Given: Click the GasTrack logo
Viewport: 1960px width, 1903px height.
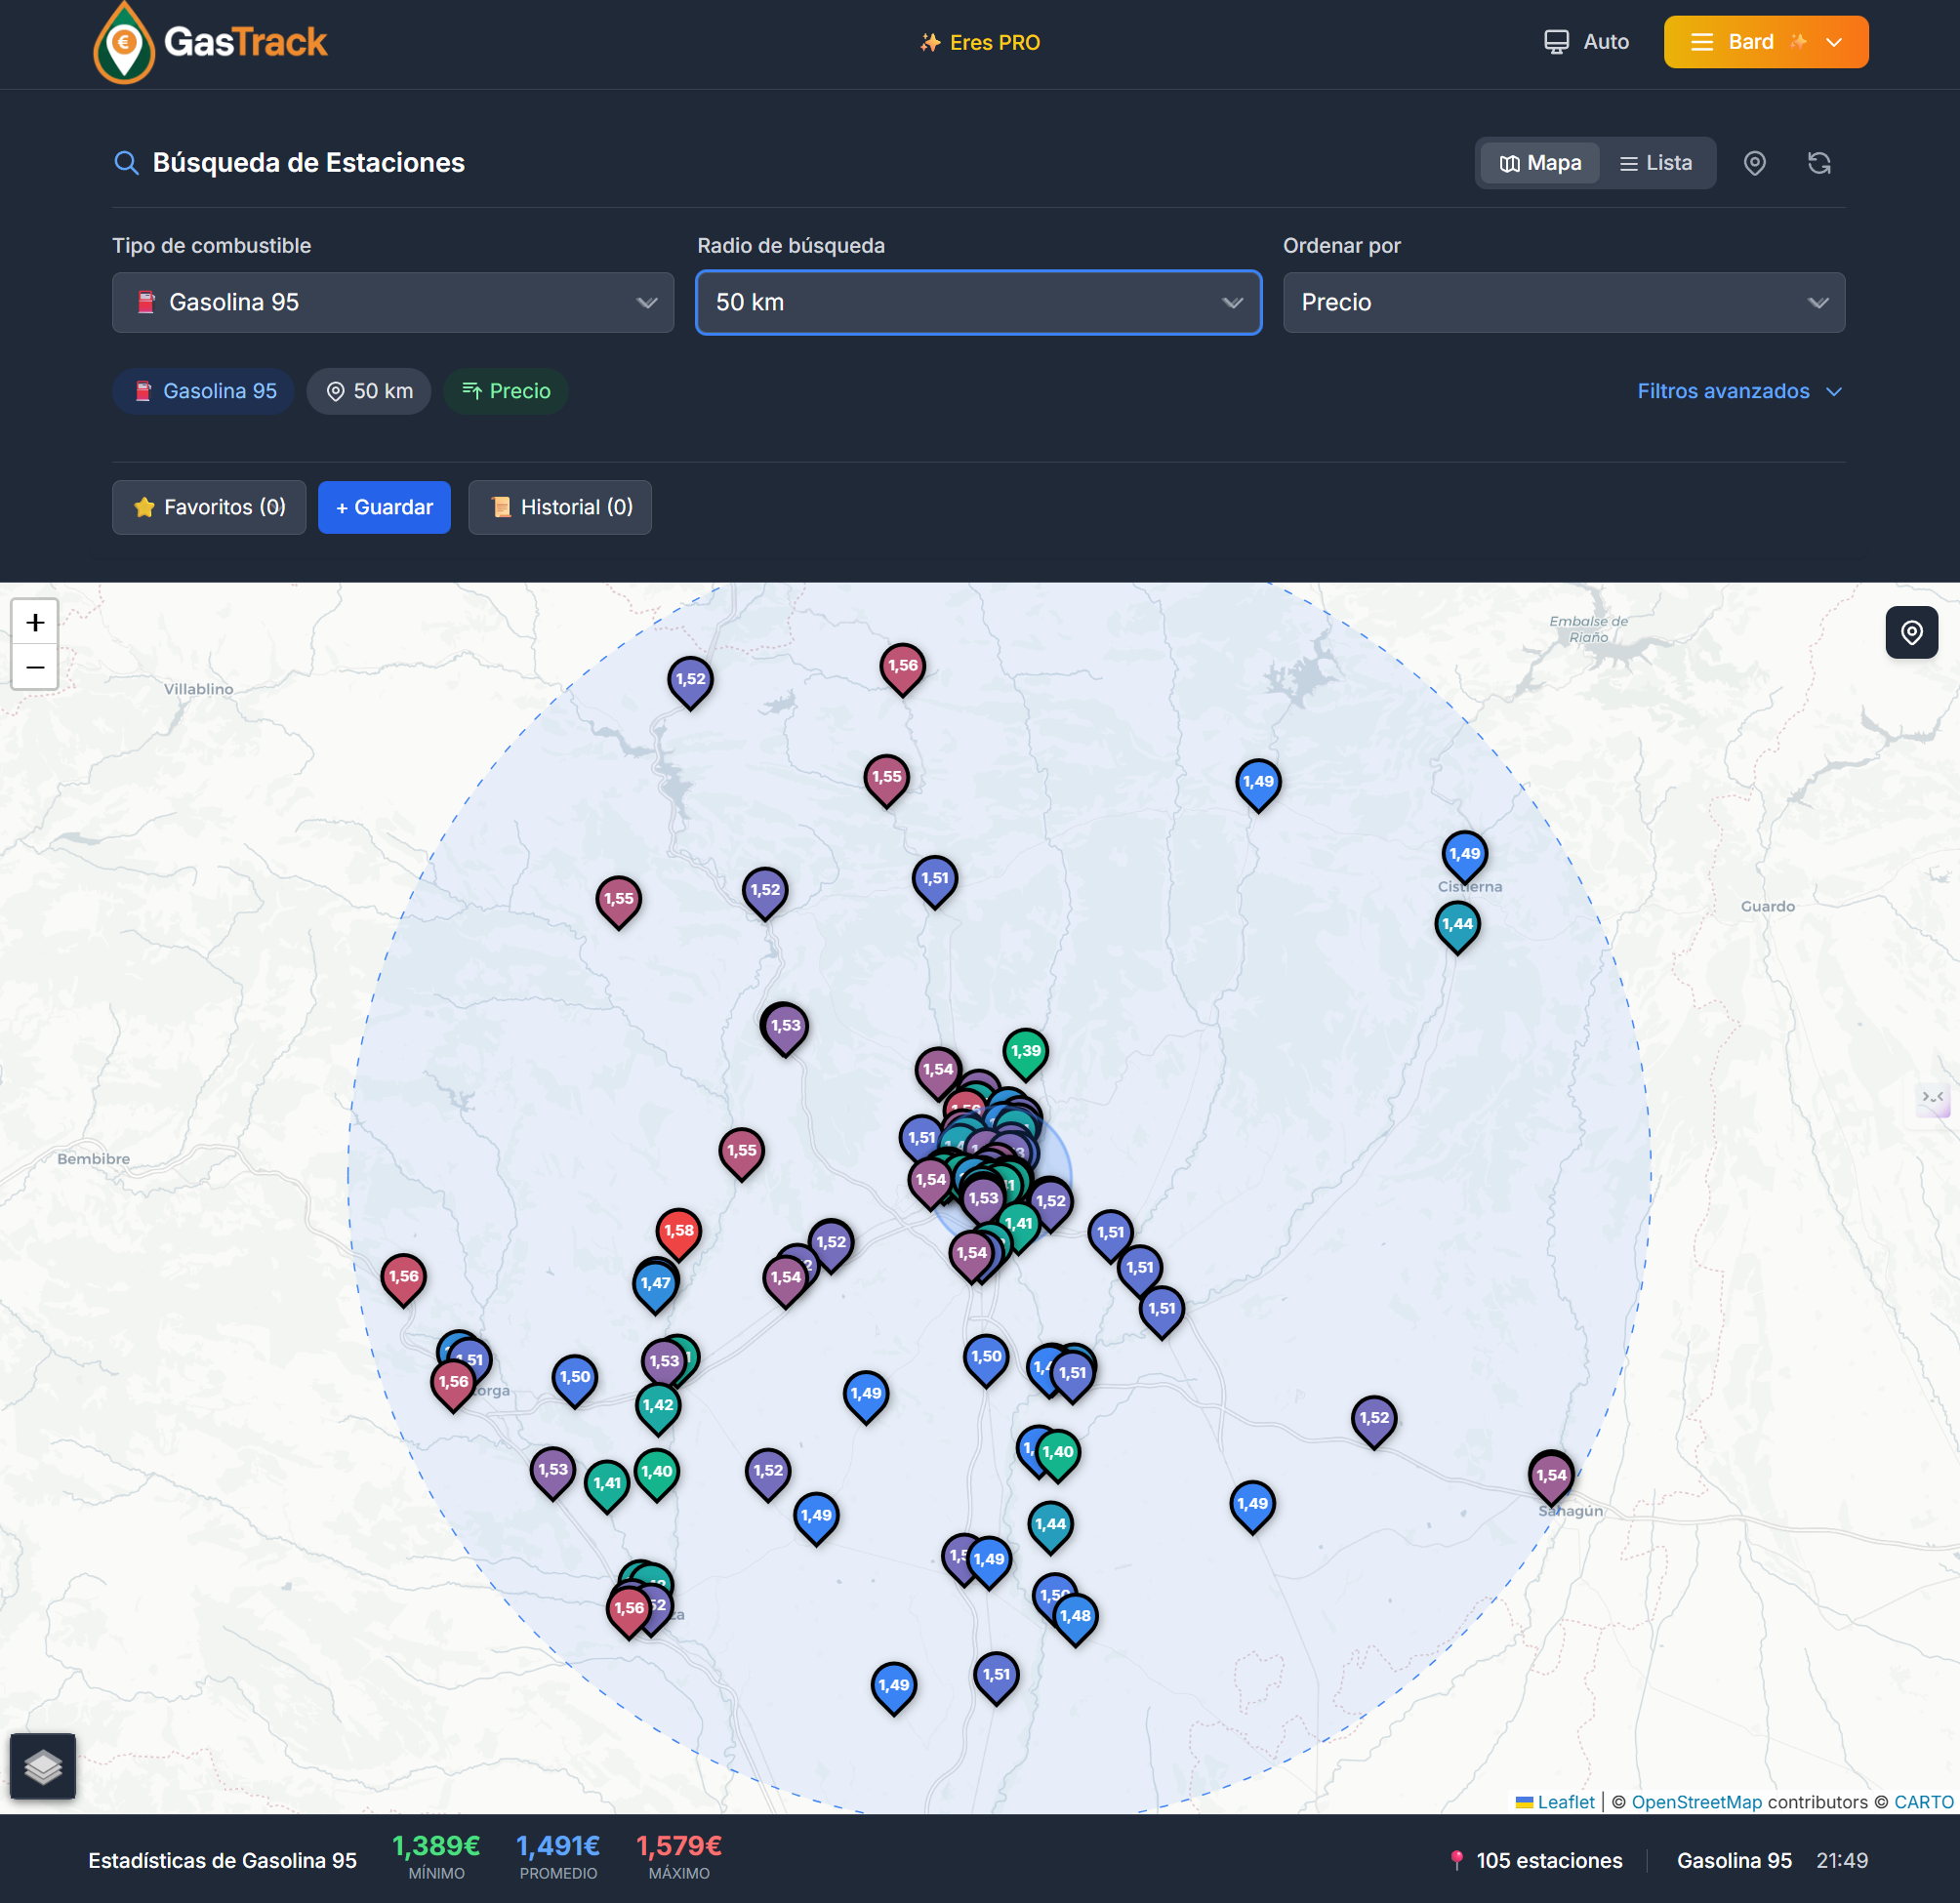Looking at the screenshot, I should pos(210,43).
